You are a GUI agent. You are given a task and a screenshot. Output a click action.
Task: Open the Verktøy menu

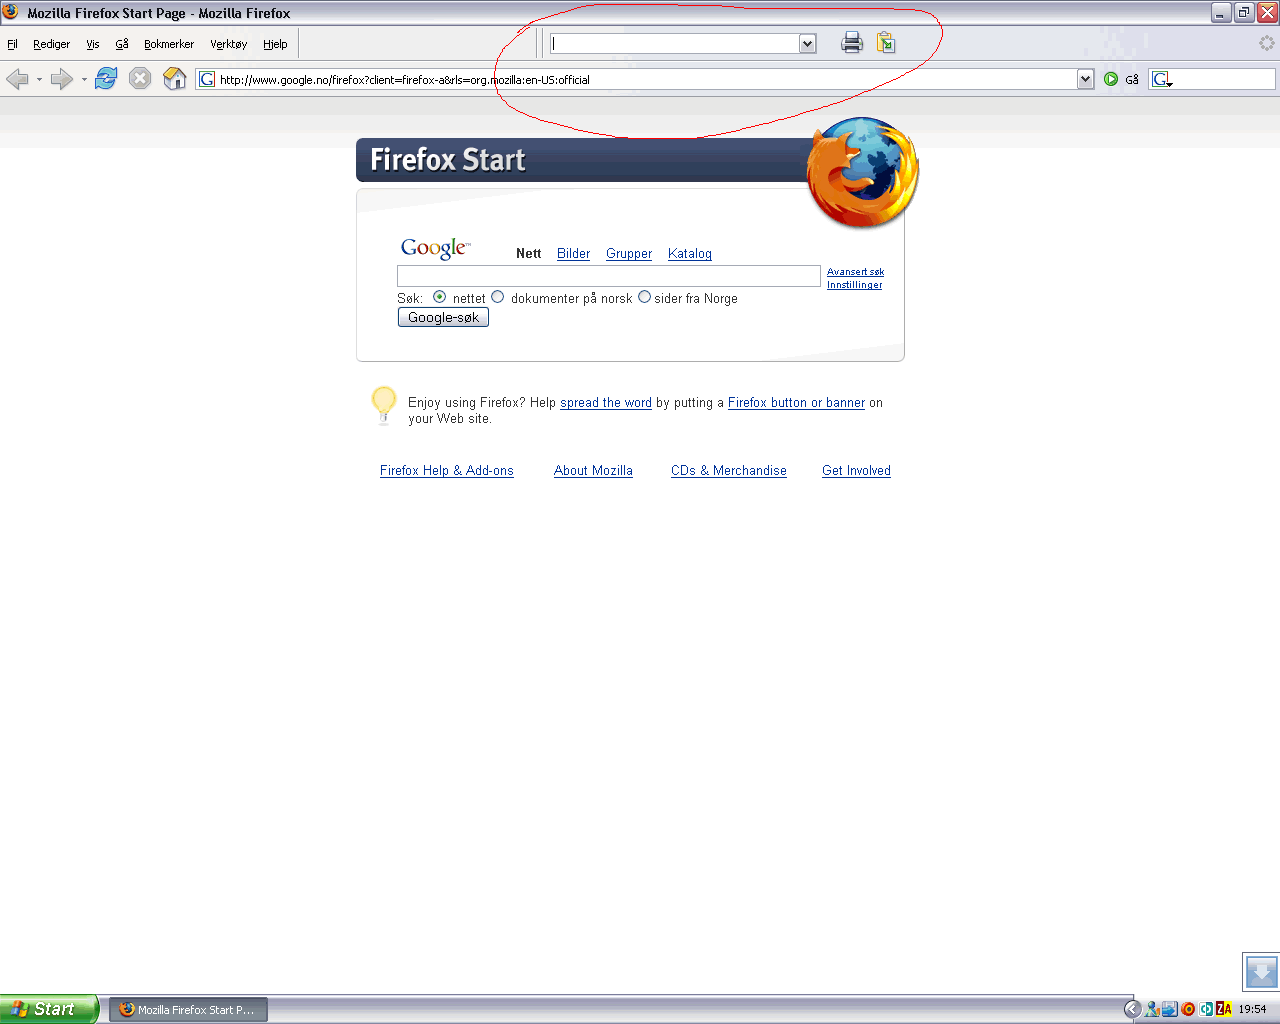click(228, 44)
